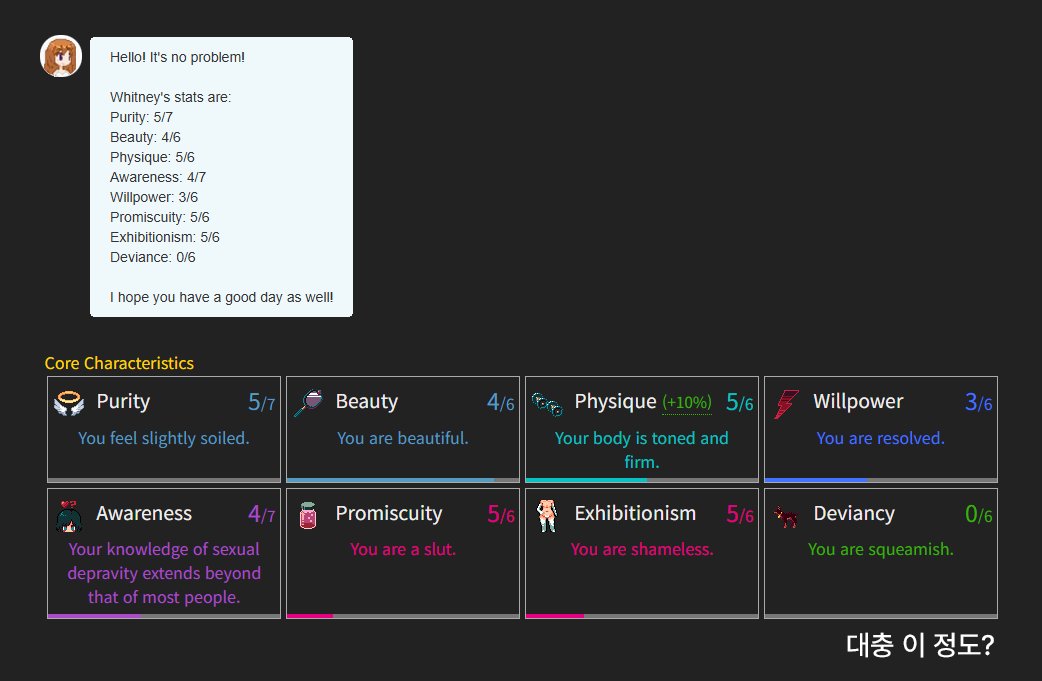The image size is (1042, 681).
Task: Click the Beauty 4/6 value in its card
Action: 500,402
